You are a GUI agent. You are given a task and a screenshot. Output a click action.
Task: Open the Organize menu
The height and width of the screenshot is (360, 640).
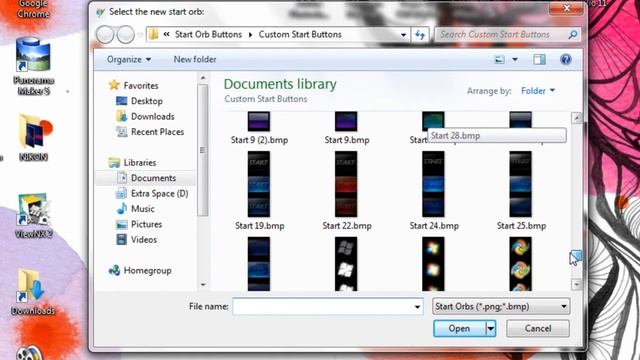pos(129,60)
